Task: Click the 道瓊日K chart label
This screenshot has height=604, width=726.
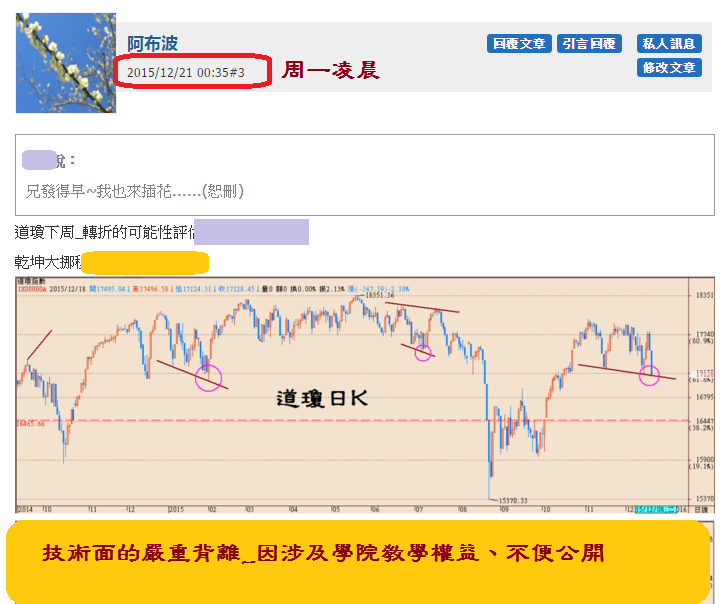Action: point(322,398)
